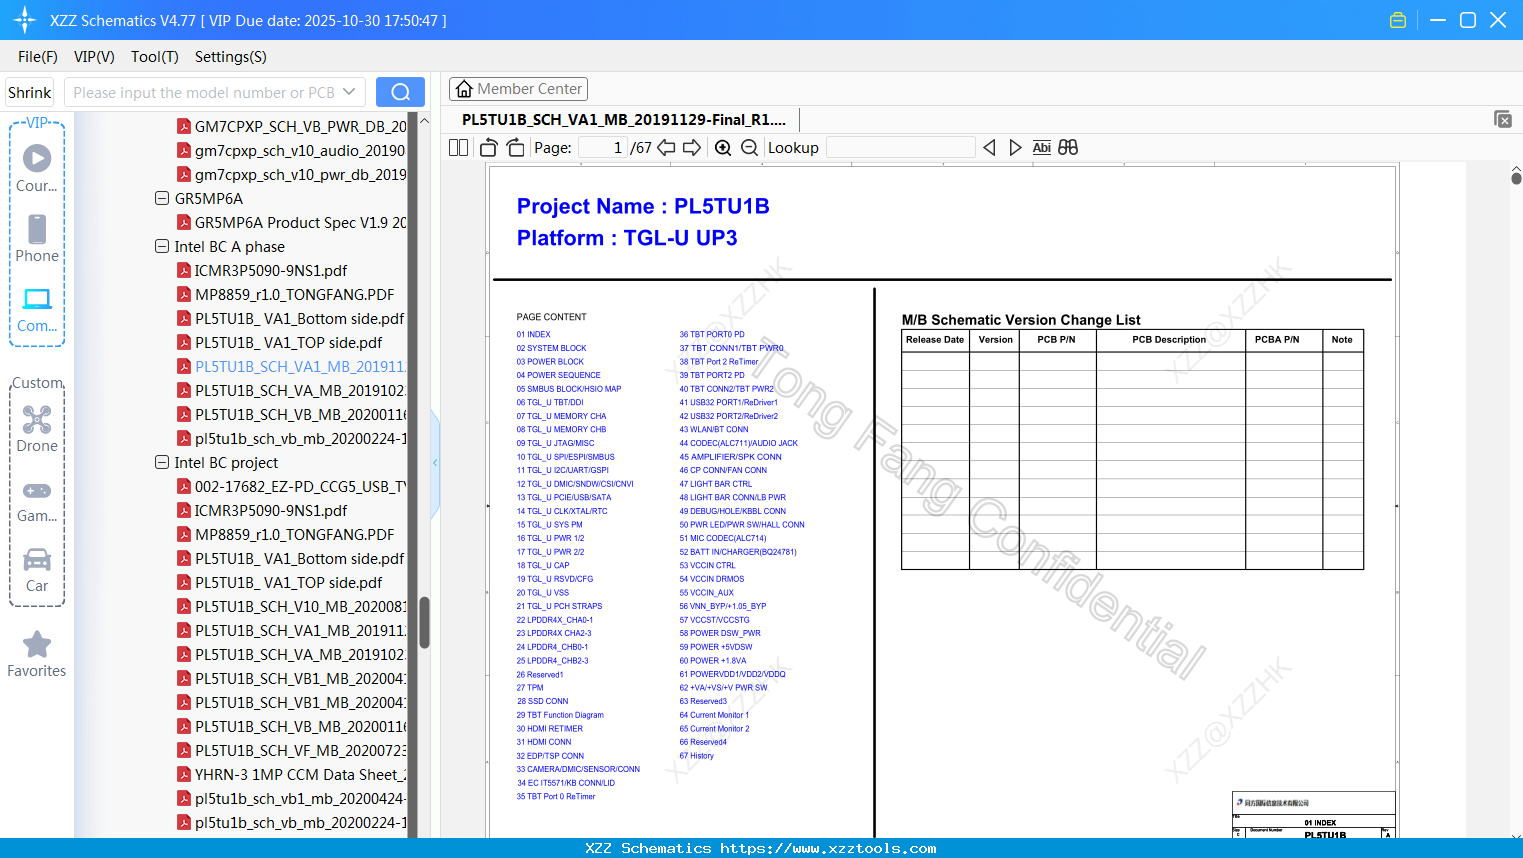Jump to 01 INDEX page link
Viewport: 1523px width, 858px height.
[533, 334]
